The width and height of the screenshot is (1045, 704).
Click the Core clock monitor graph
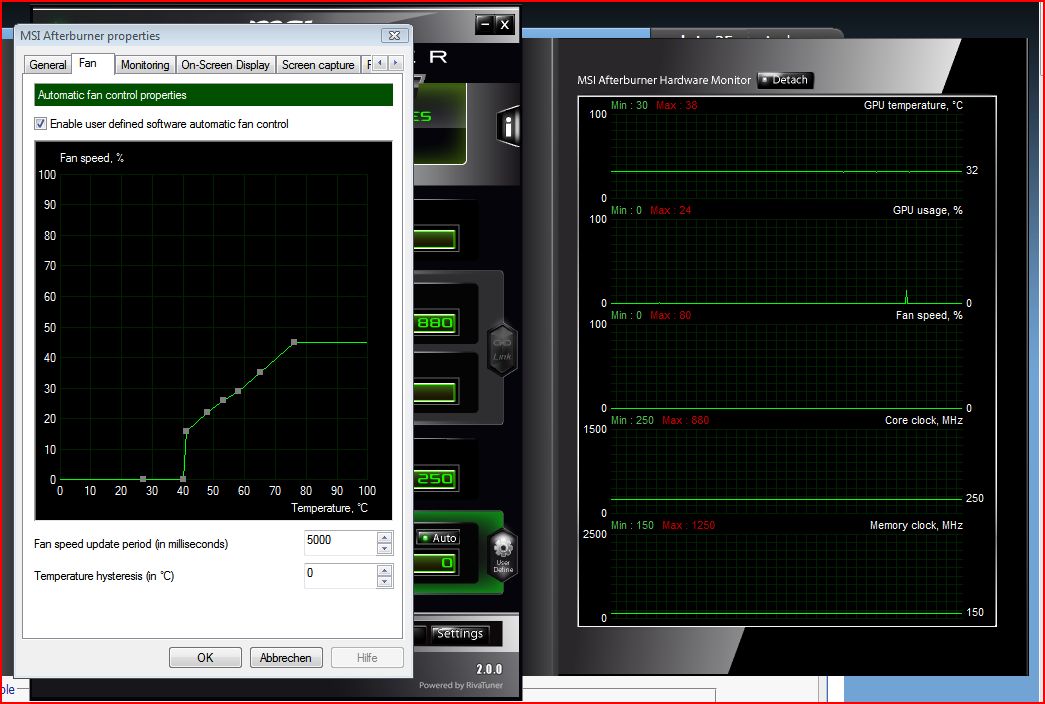[786, 470]
